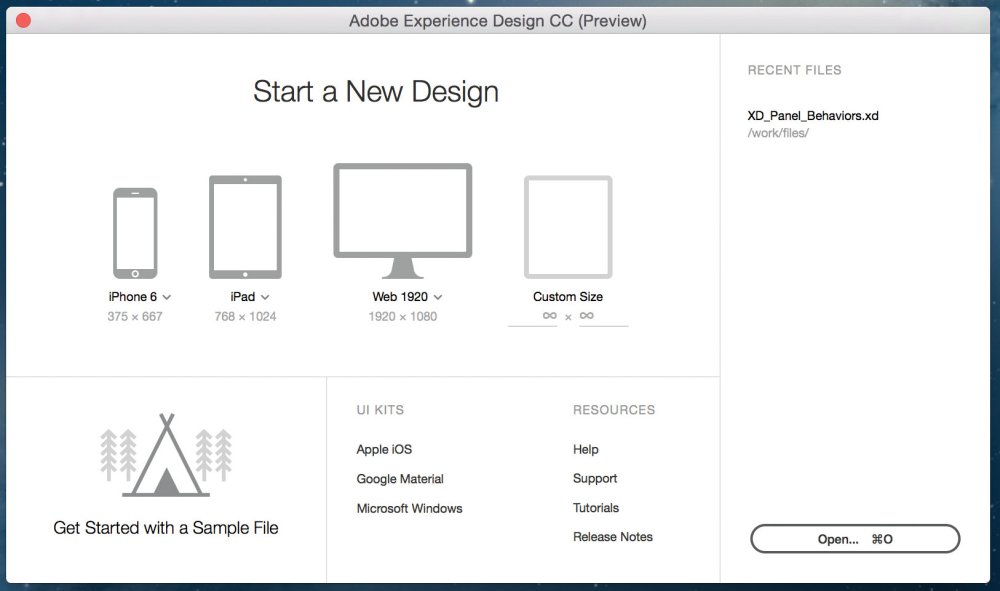Choose the Web 1920 monitor icon
1000x591 pixels.
pyautogui.click(x=403, y=221)
